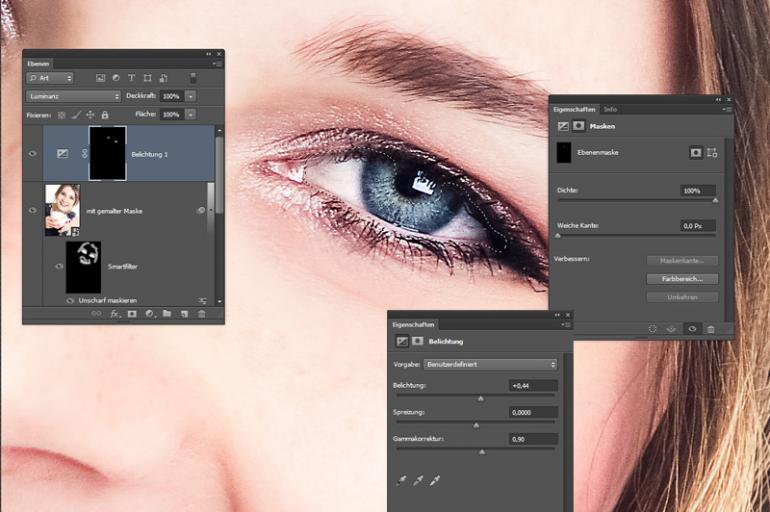
Task: Filter layers by smart objects icon
Action: pyautogui.click(x=164, y=78)
